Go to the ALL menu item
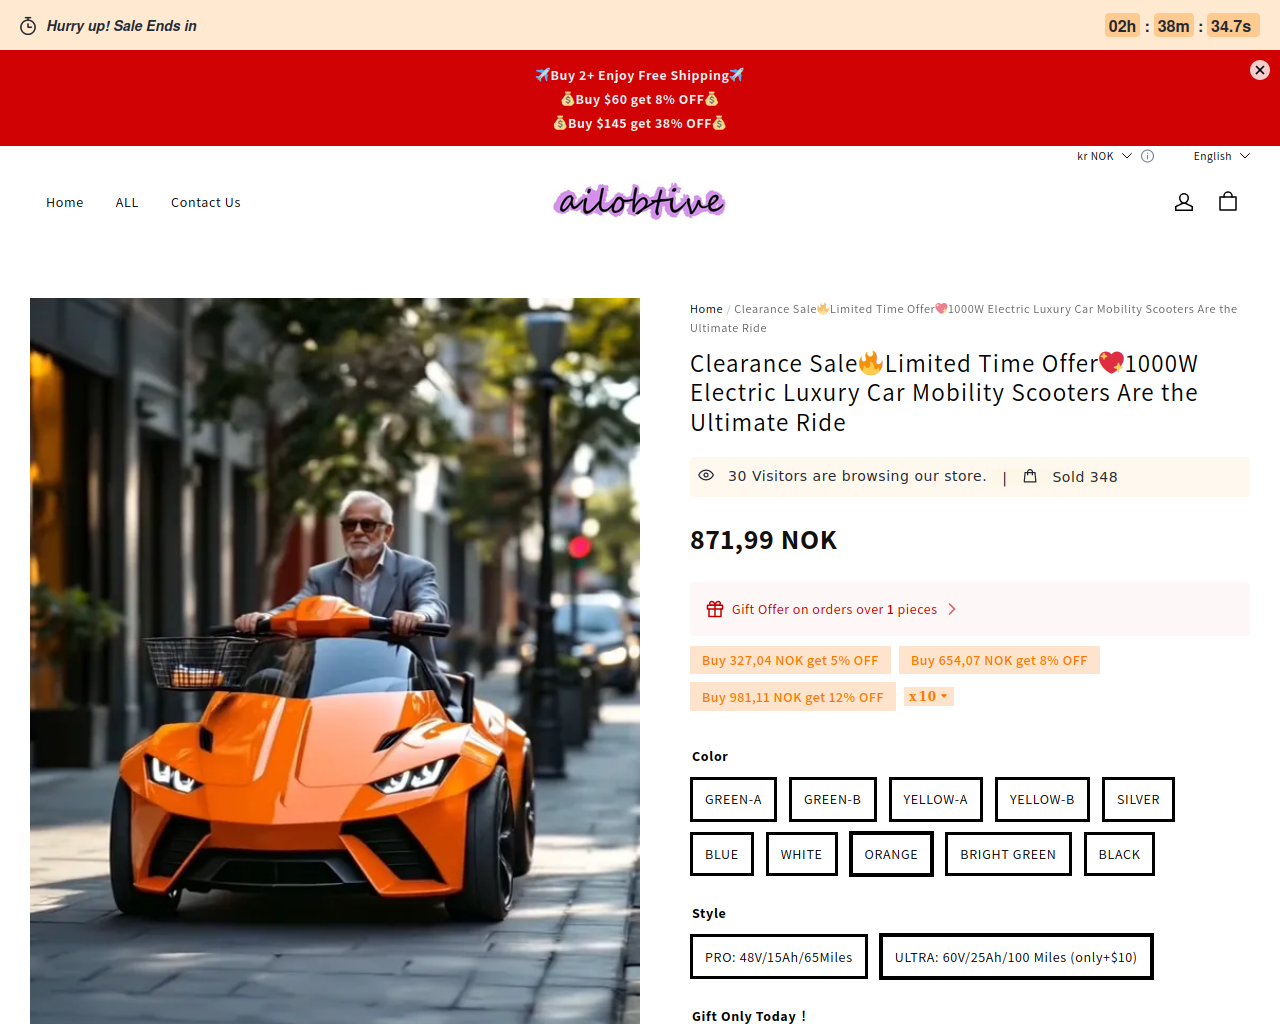 127,202
